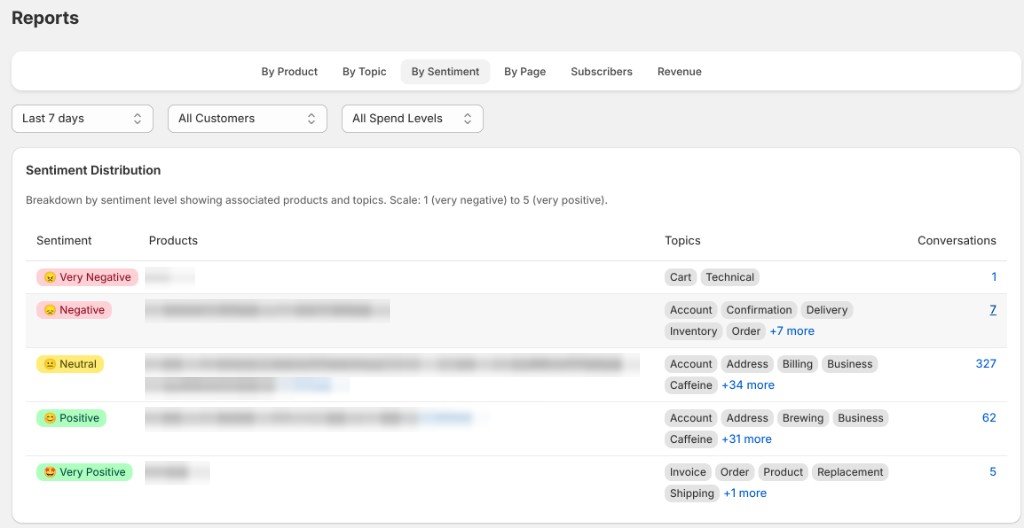
Task: Show +1 more topic in Very Positive row
Action: [745, 493]
